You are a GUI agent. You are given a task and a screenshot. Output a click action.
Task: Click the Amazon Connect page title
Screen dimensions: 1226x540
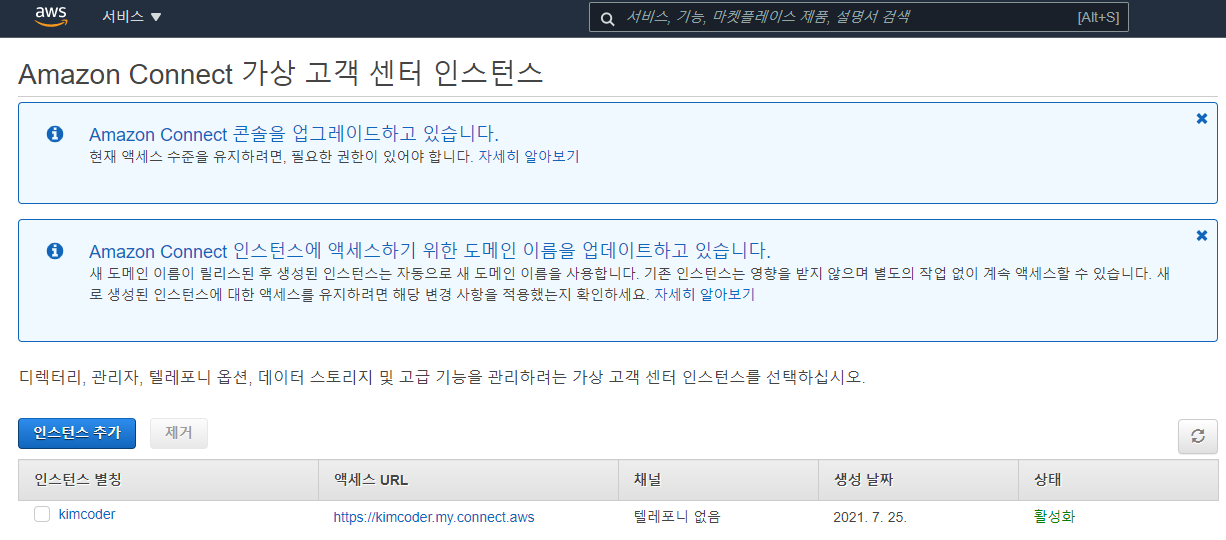click(x=281, y=73)
